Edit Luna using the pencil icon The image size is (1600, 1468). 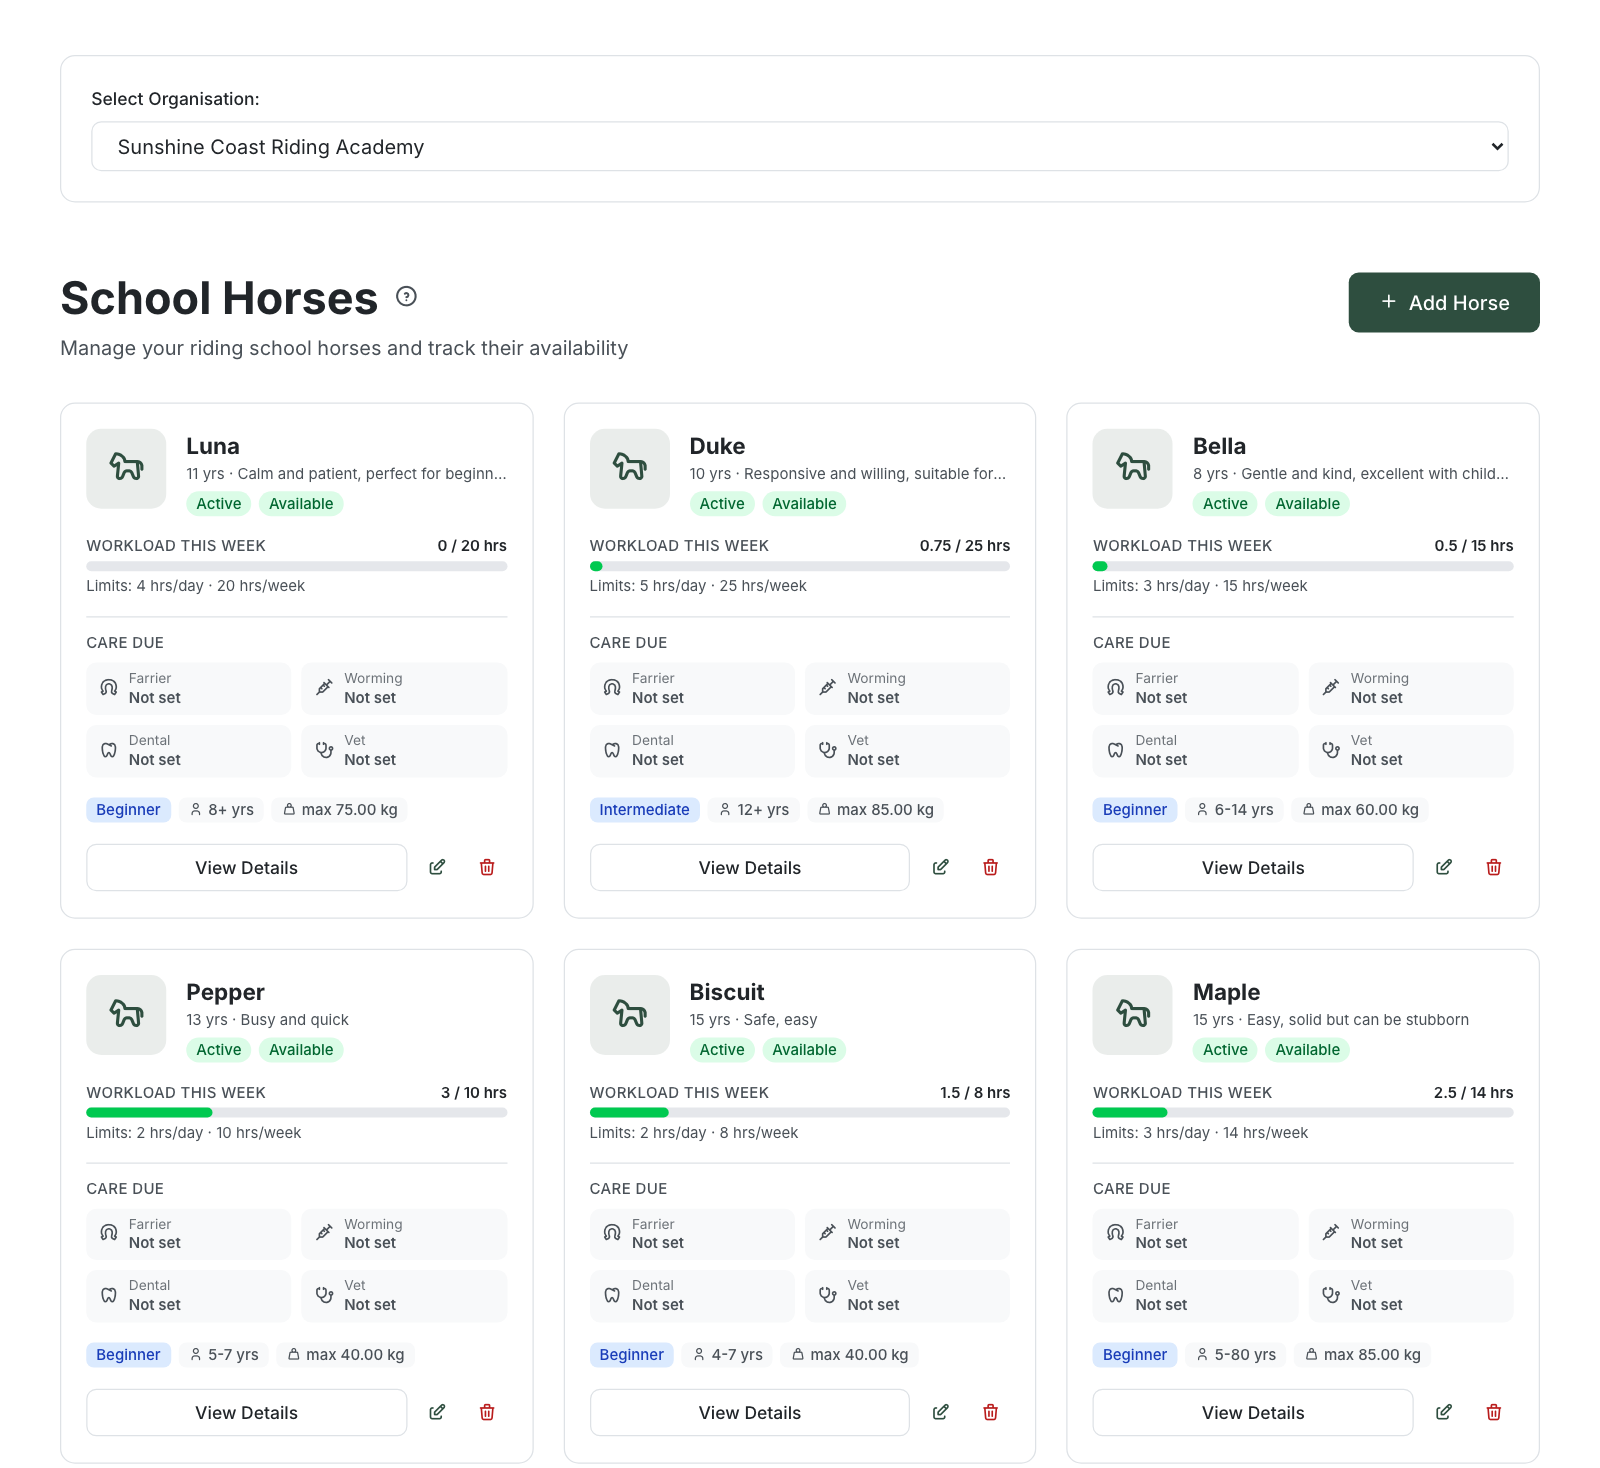pos(437,867)
